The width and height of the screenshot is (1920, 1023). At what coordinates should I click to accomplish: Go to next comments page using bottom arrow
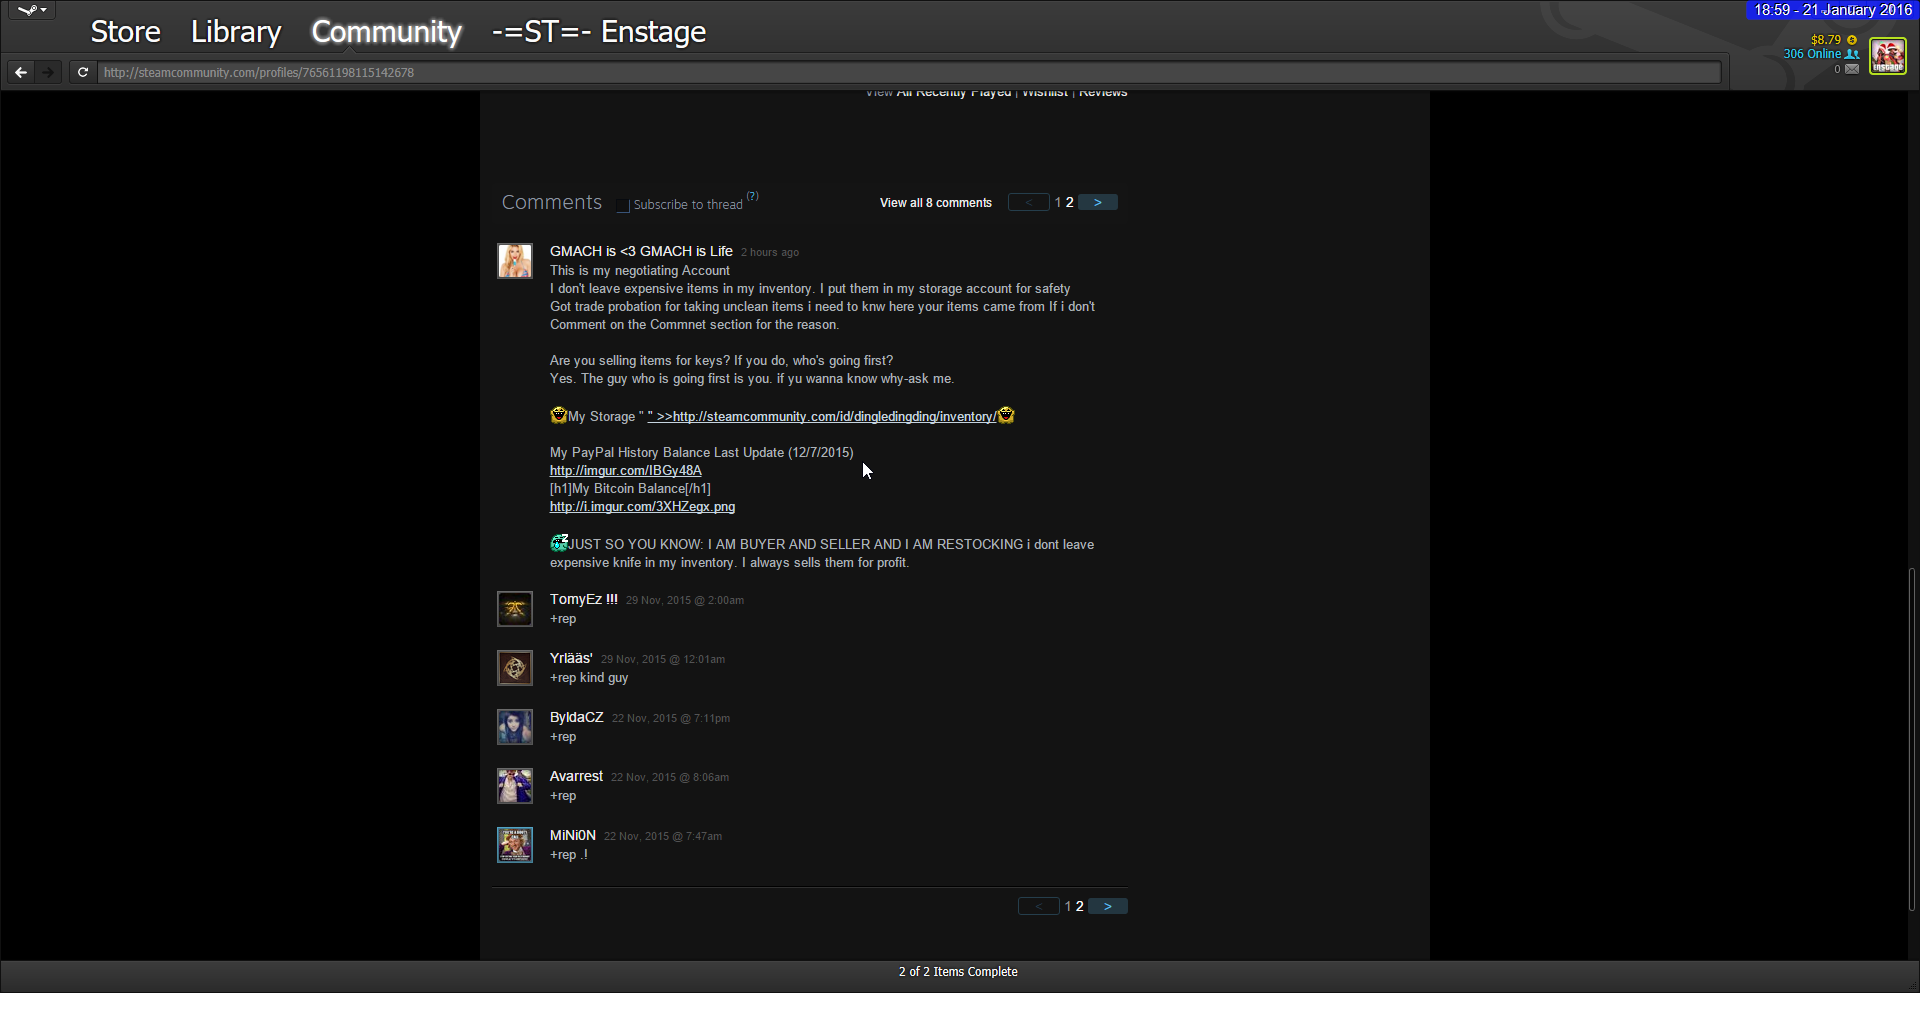(1107, 906)
